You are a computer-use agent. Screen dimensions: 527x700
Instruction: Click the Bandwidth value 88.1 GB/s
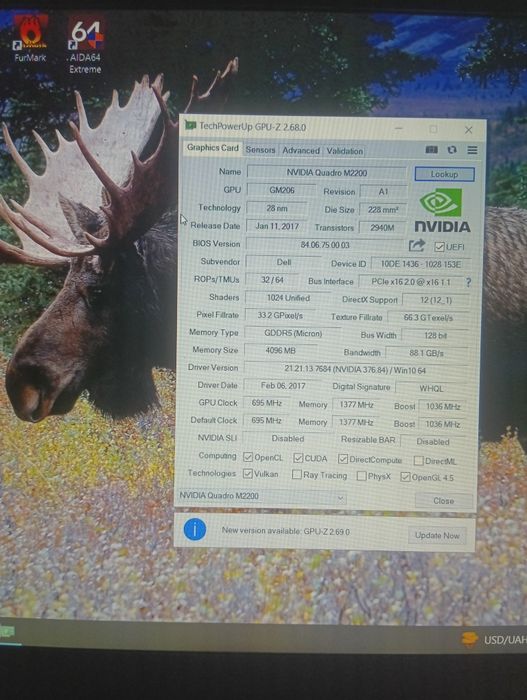[427, 353]
